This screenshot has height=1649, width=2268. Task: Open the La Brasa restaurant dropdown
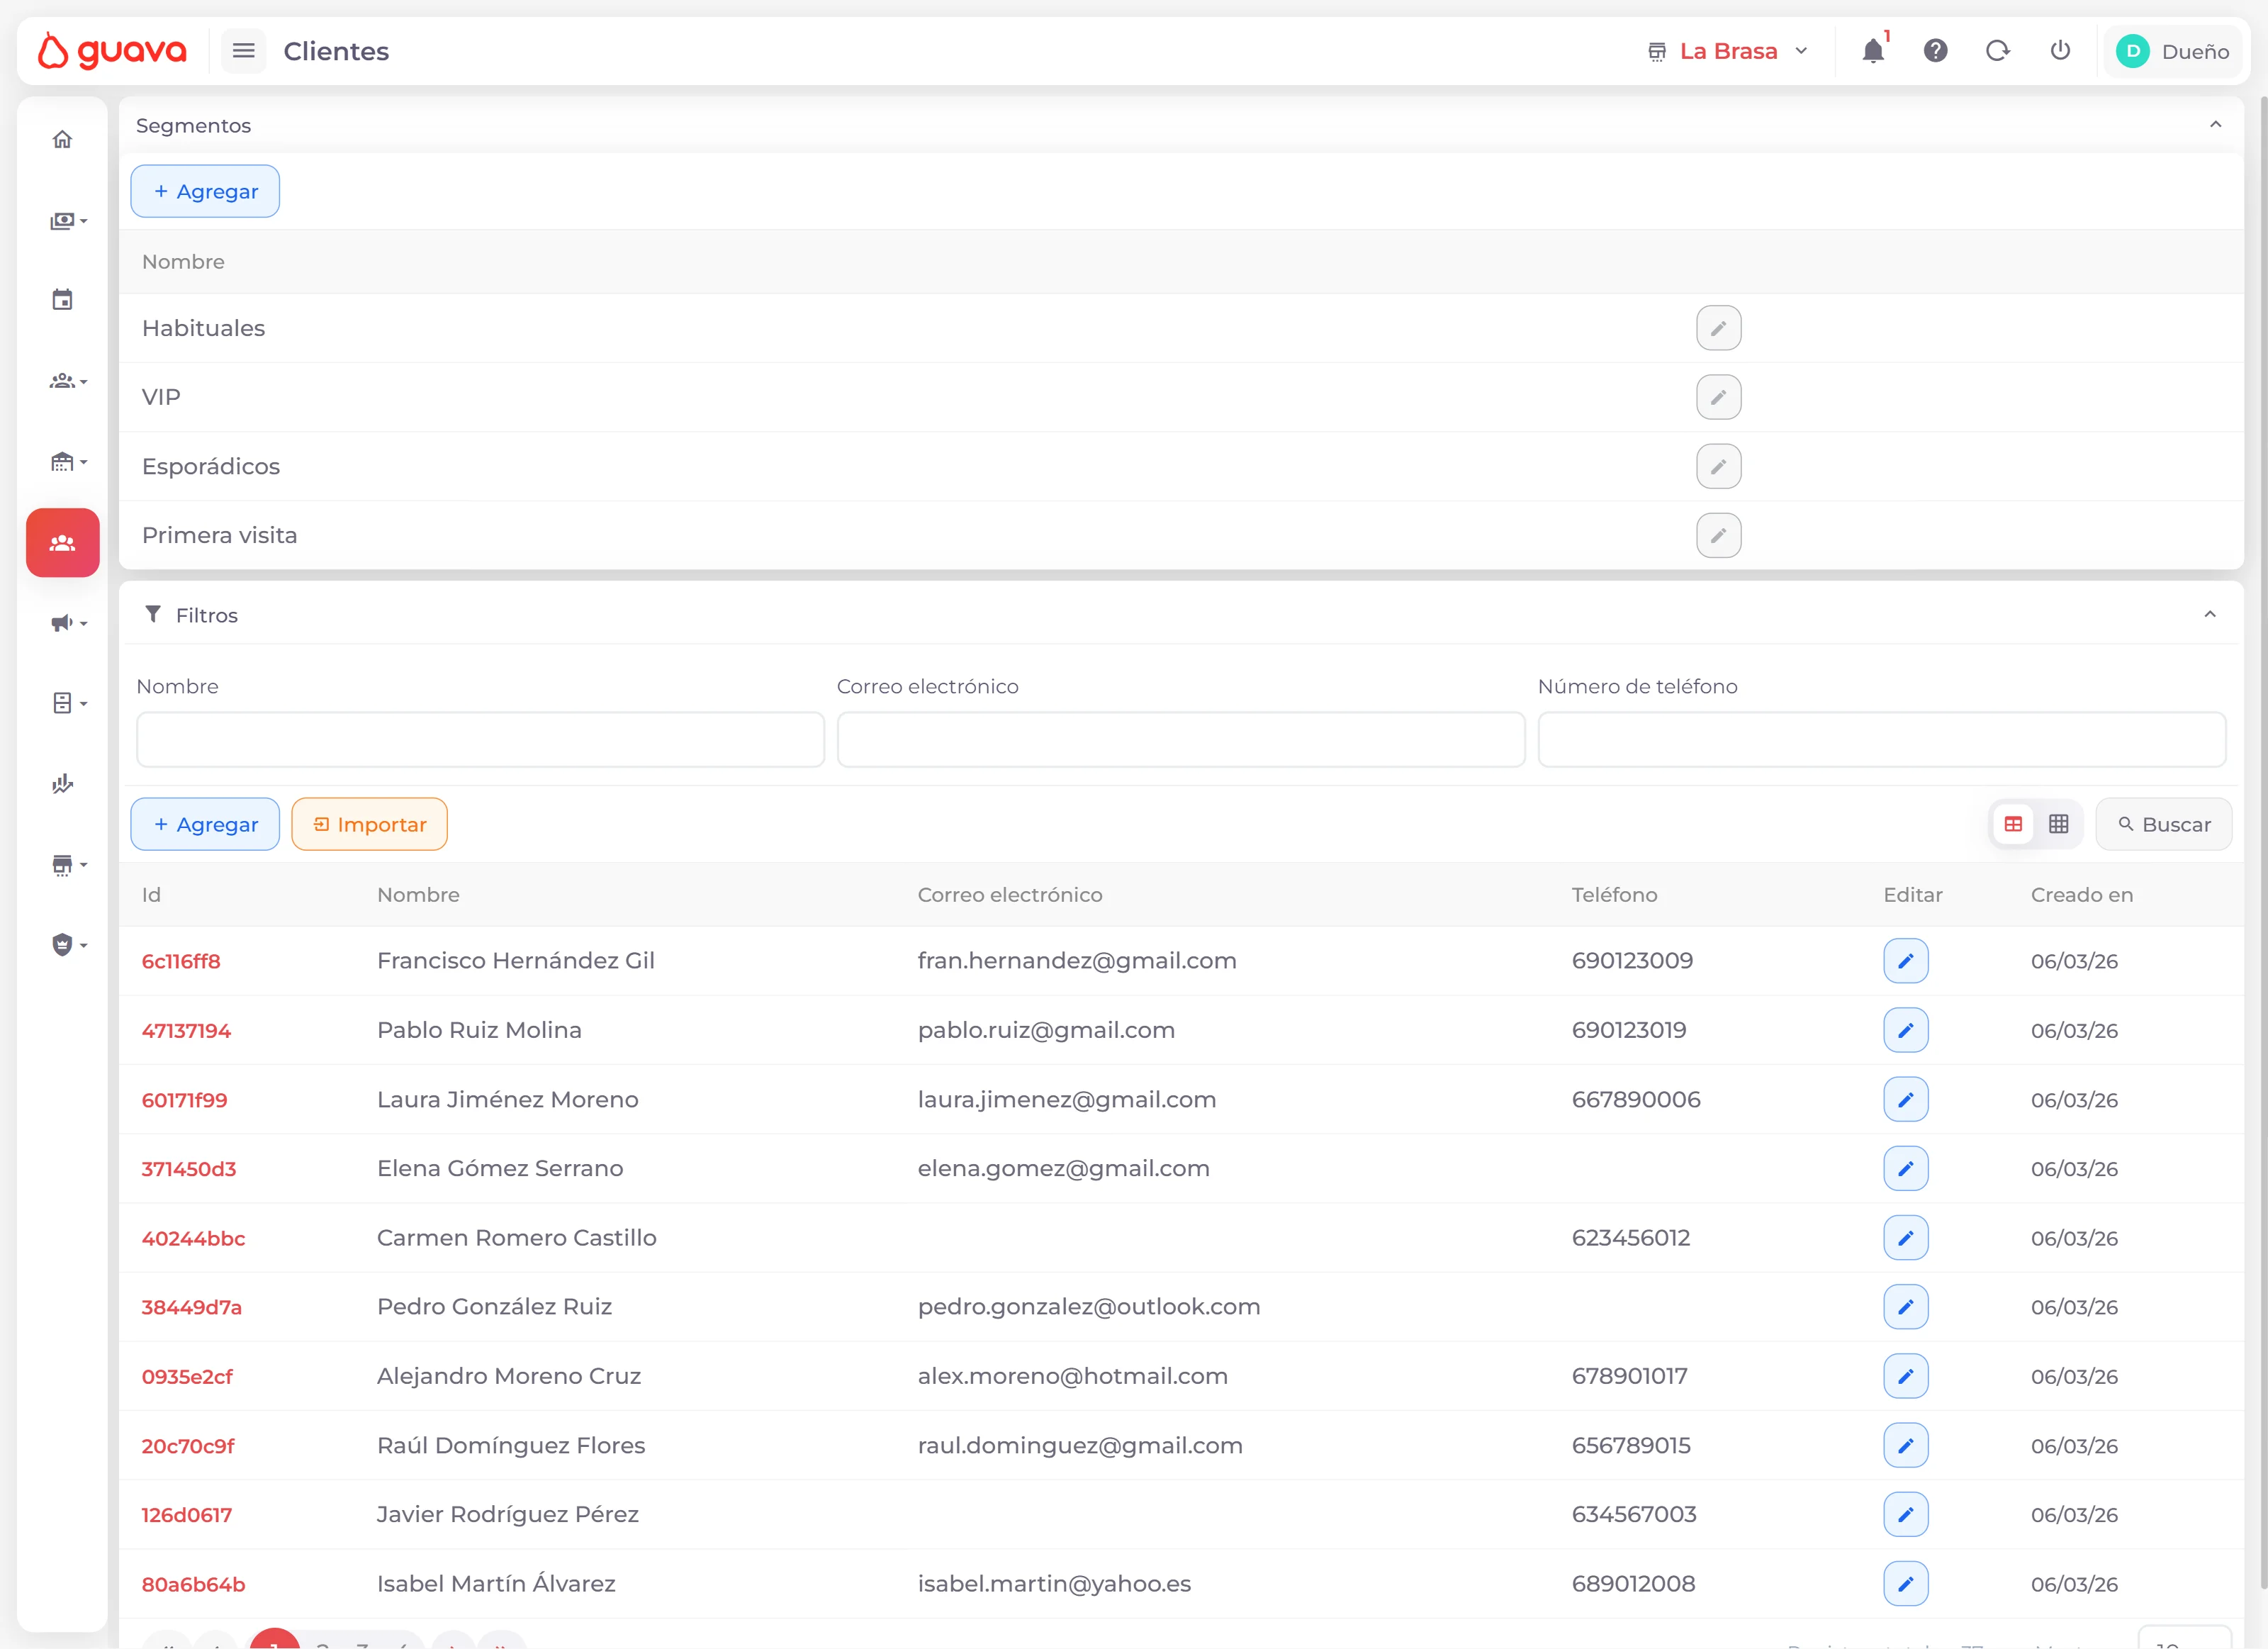pos(1728,51)
